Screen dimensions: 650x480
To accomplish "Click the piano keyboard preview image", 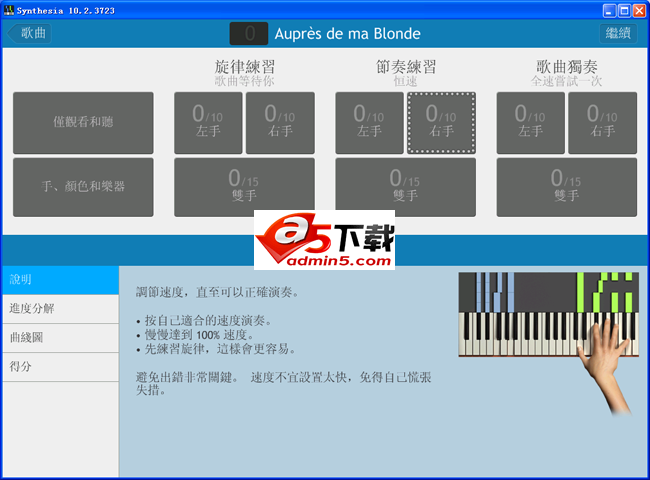I will [x=548, y=314].
